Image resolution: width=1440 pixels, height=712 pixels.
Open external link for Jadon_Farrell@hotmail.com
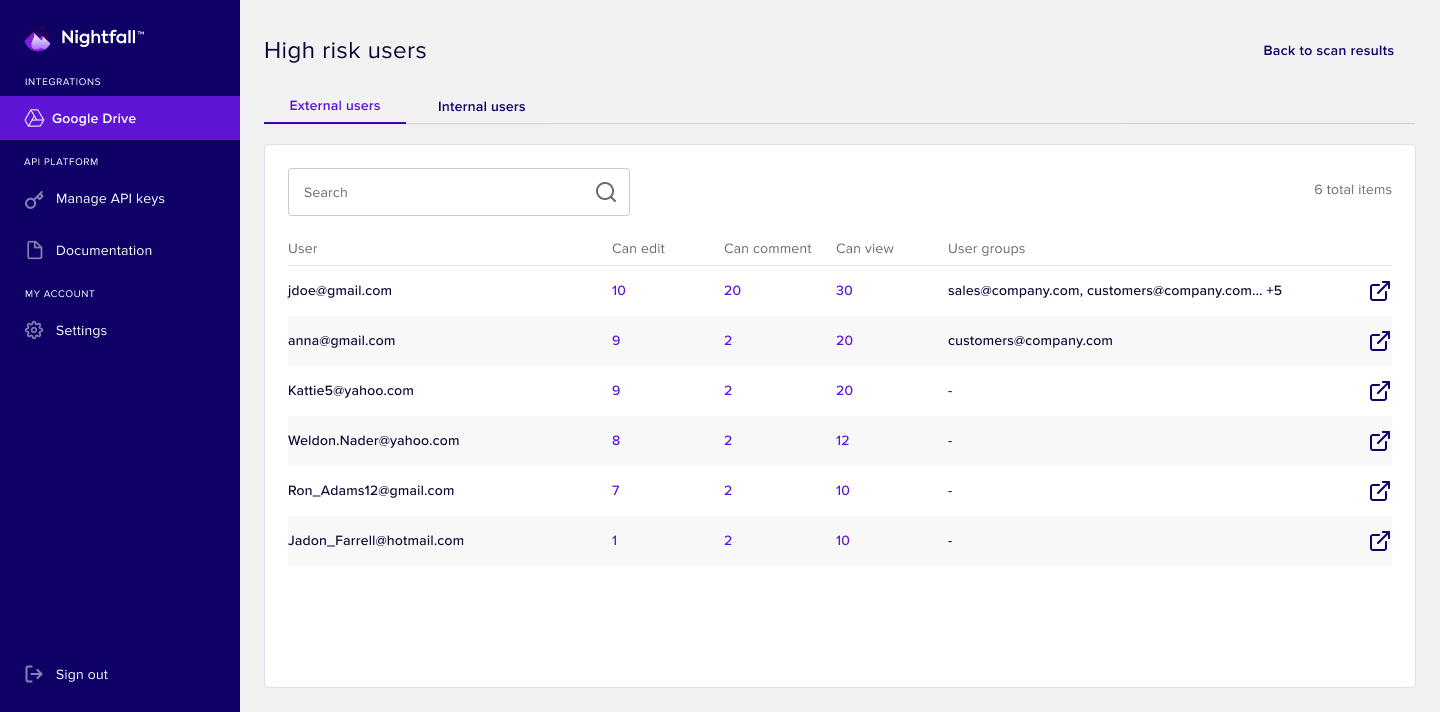click(x=1379, y=541)
